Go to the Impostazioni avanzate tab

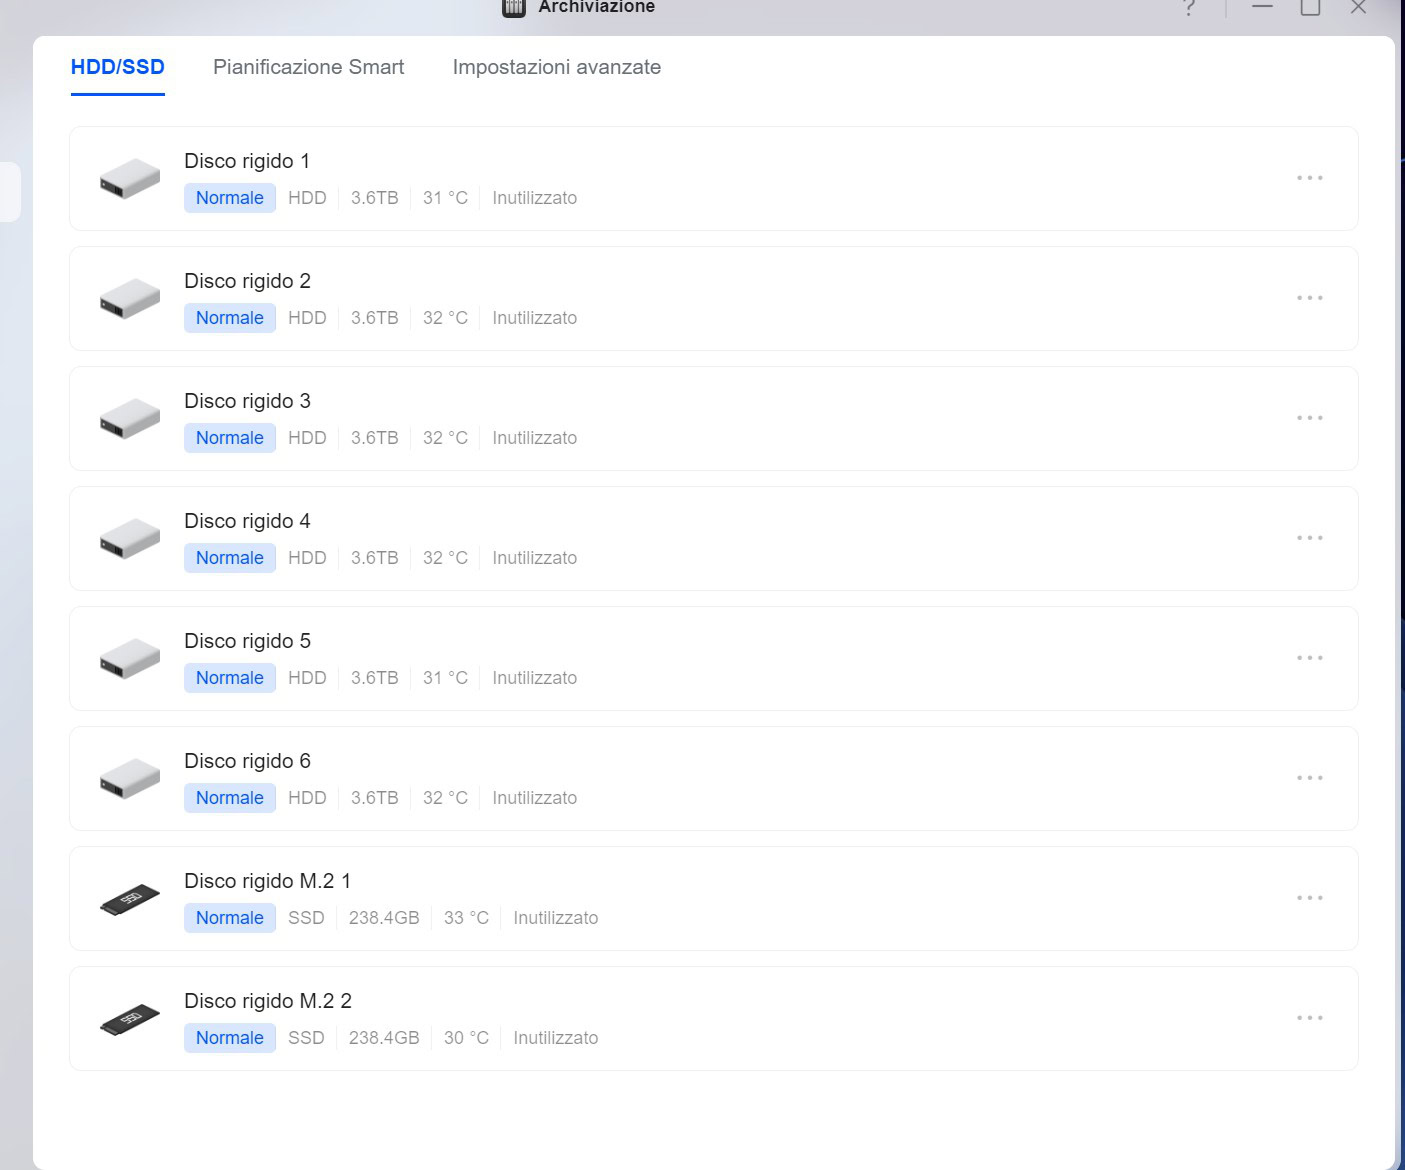click(557, 67)
